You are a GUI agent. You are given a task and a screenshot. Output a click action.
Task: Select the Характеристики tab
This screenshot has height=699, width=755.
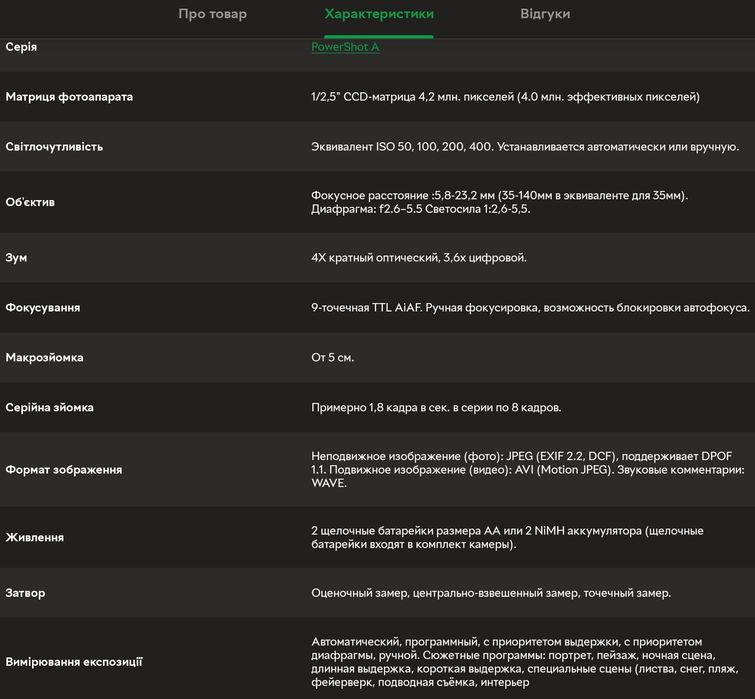point(379,14)
